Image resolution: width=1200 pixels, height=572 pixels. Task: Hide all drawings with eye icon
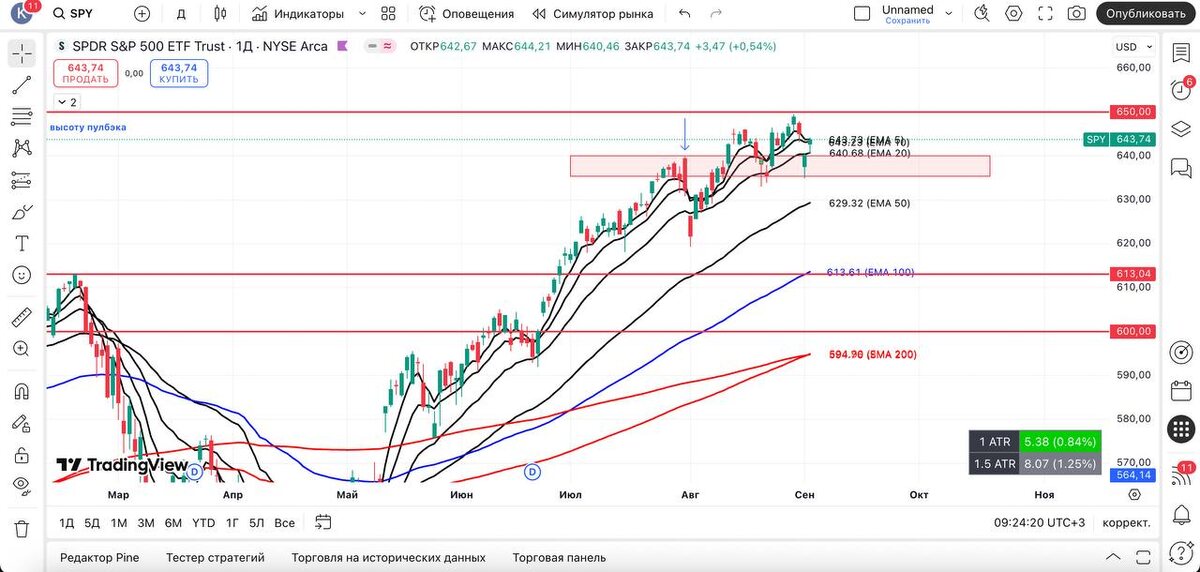[x=21, y=486]
